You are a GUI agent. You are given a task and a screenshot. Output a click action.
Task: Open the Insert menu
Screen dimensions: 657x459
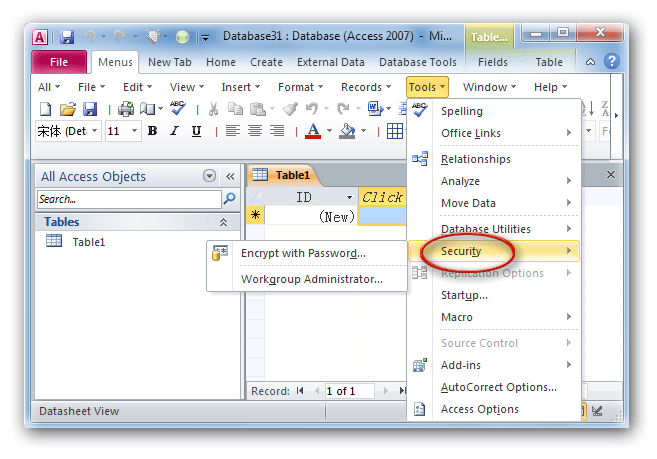tap(241, 87)
